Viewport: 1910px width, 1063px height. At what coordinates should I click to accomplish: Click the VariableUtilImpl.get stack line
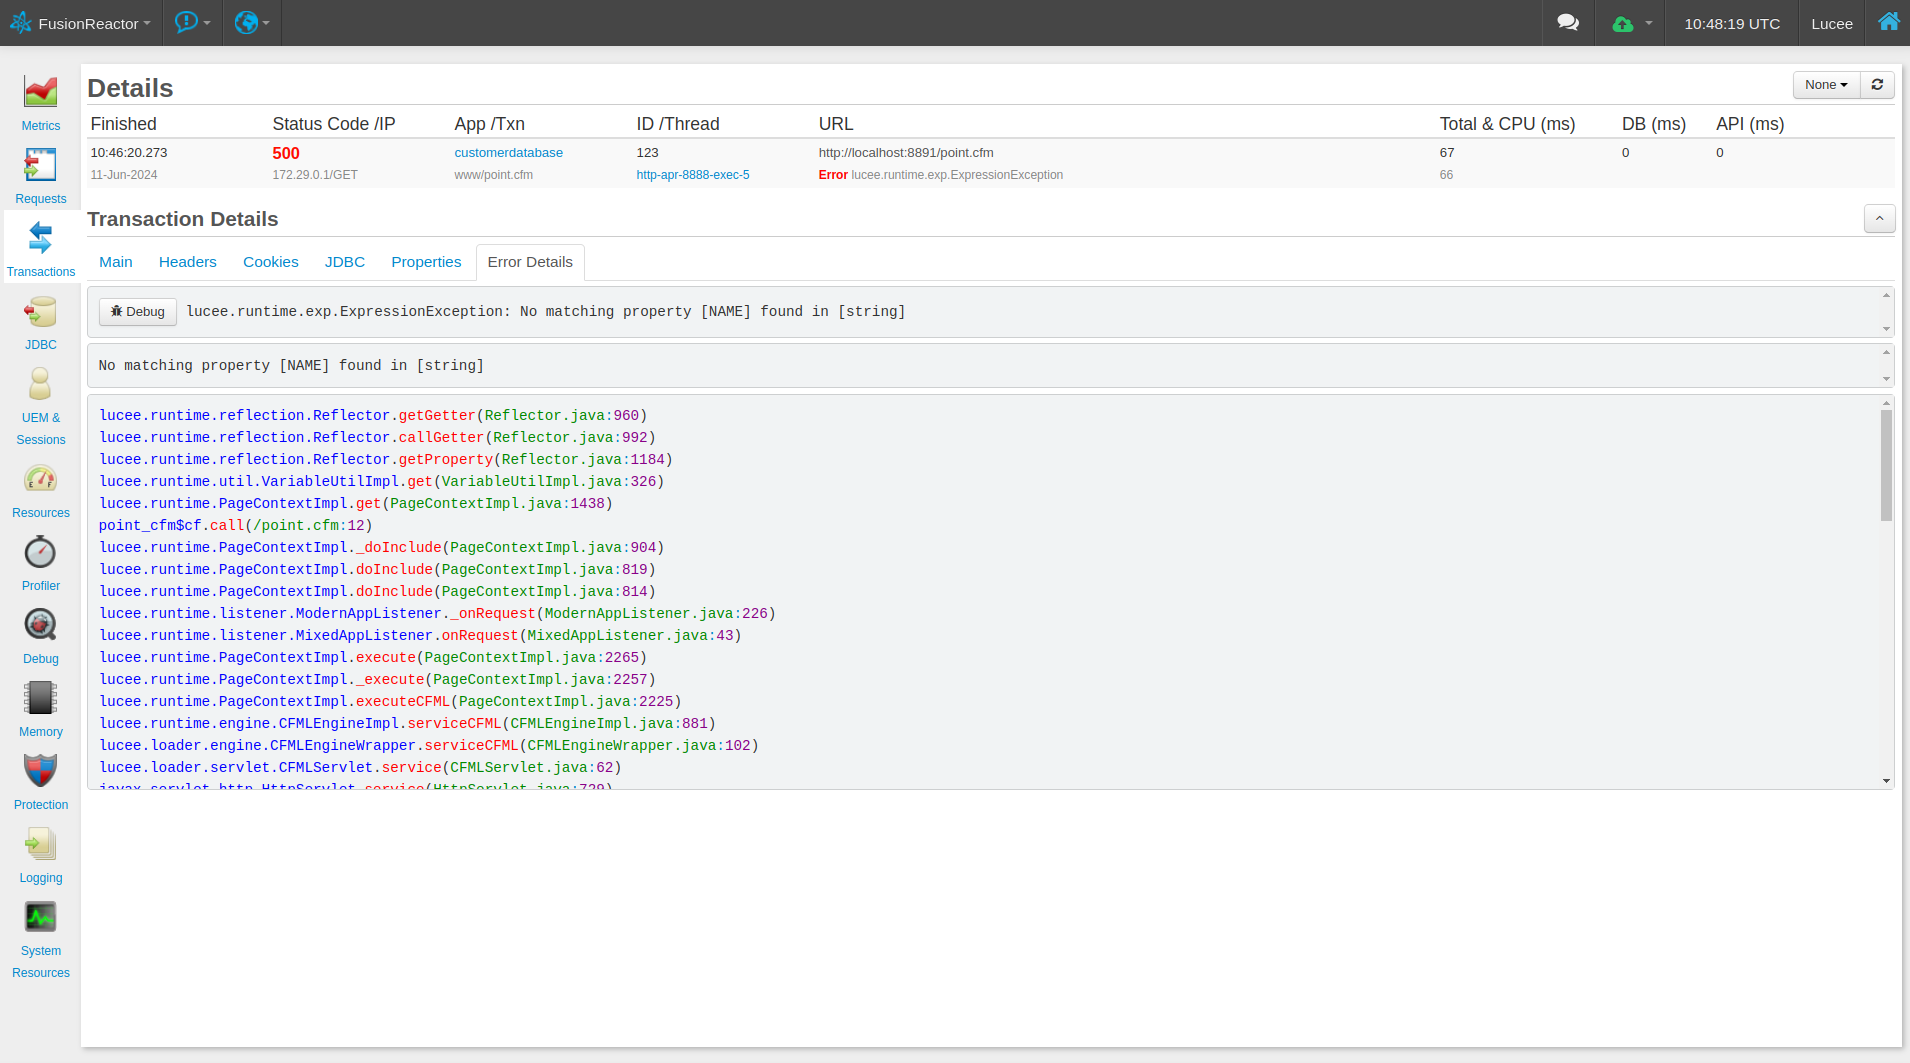pyautogui.click(x=382, y=482)
